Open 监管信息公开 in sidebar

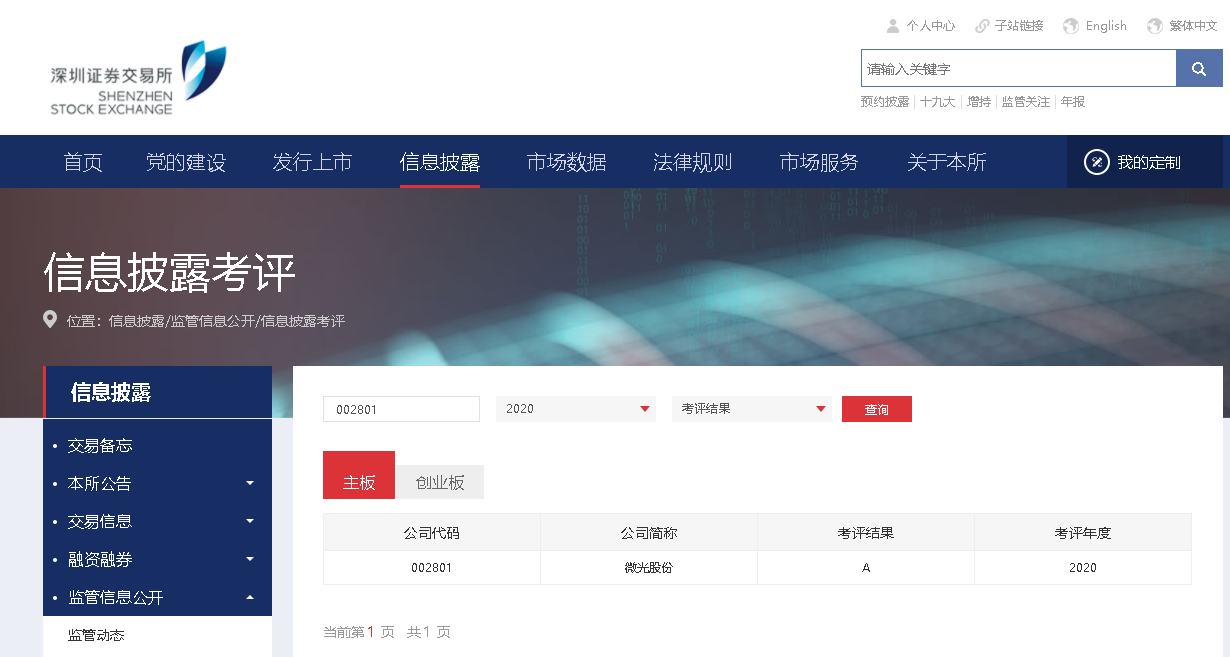pos(115,598)
